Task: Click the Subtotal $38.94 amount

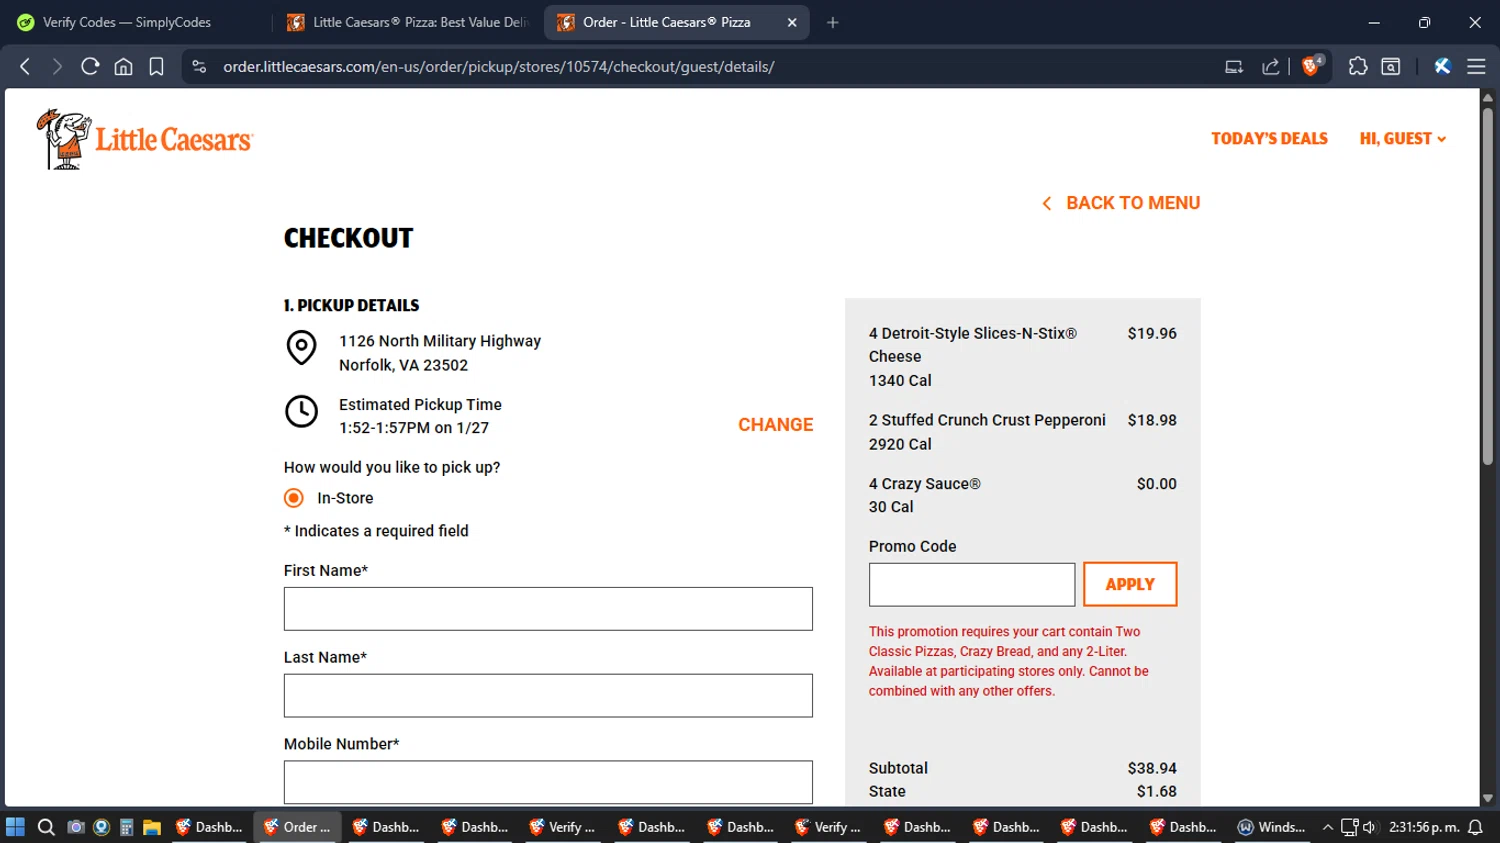Action: [1152, 768]
